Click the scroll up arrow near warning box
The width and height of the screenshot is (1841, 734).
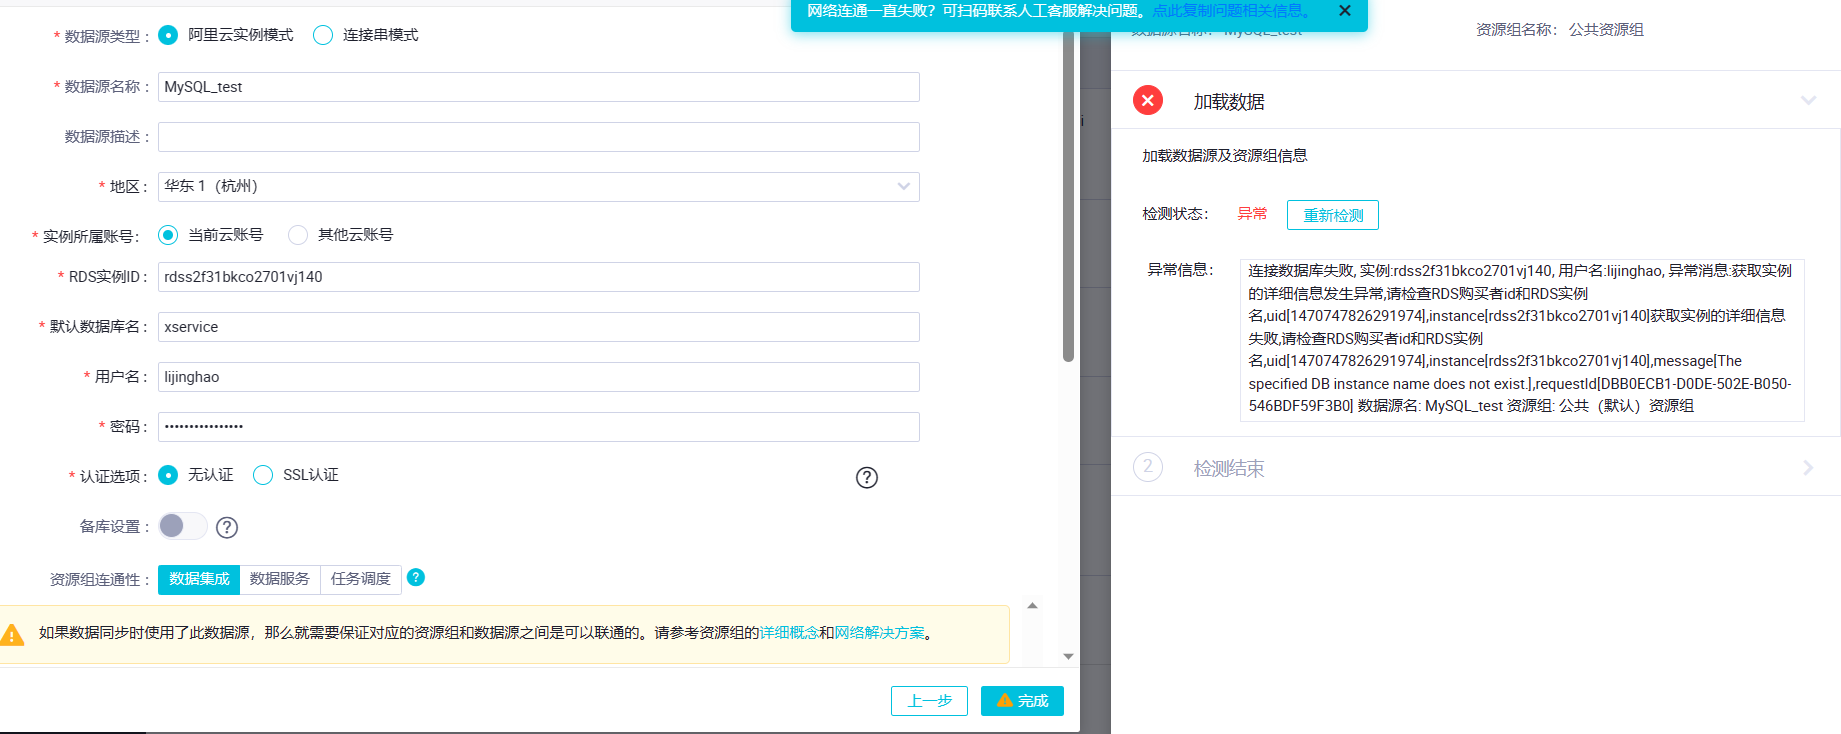(1033, 606)
